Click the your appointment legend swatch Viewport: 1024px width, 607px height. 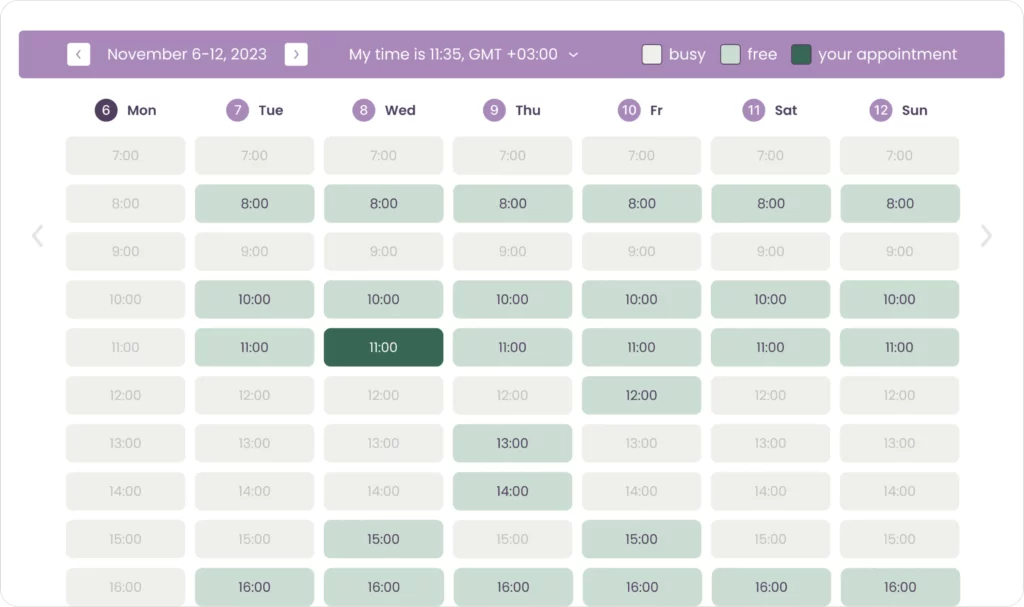[x=801, y=54]
